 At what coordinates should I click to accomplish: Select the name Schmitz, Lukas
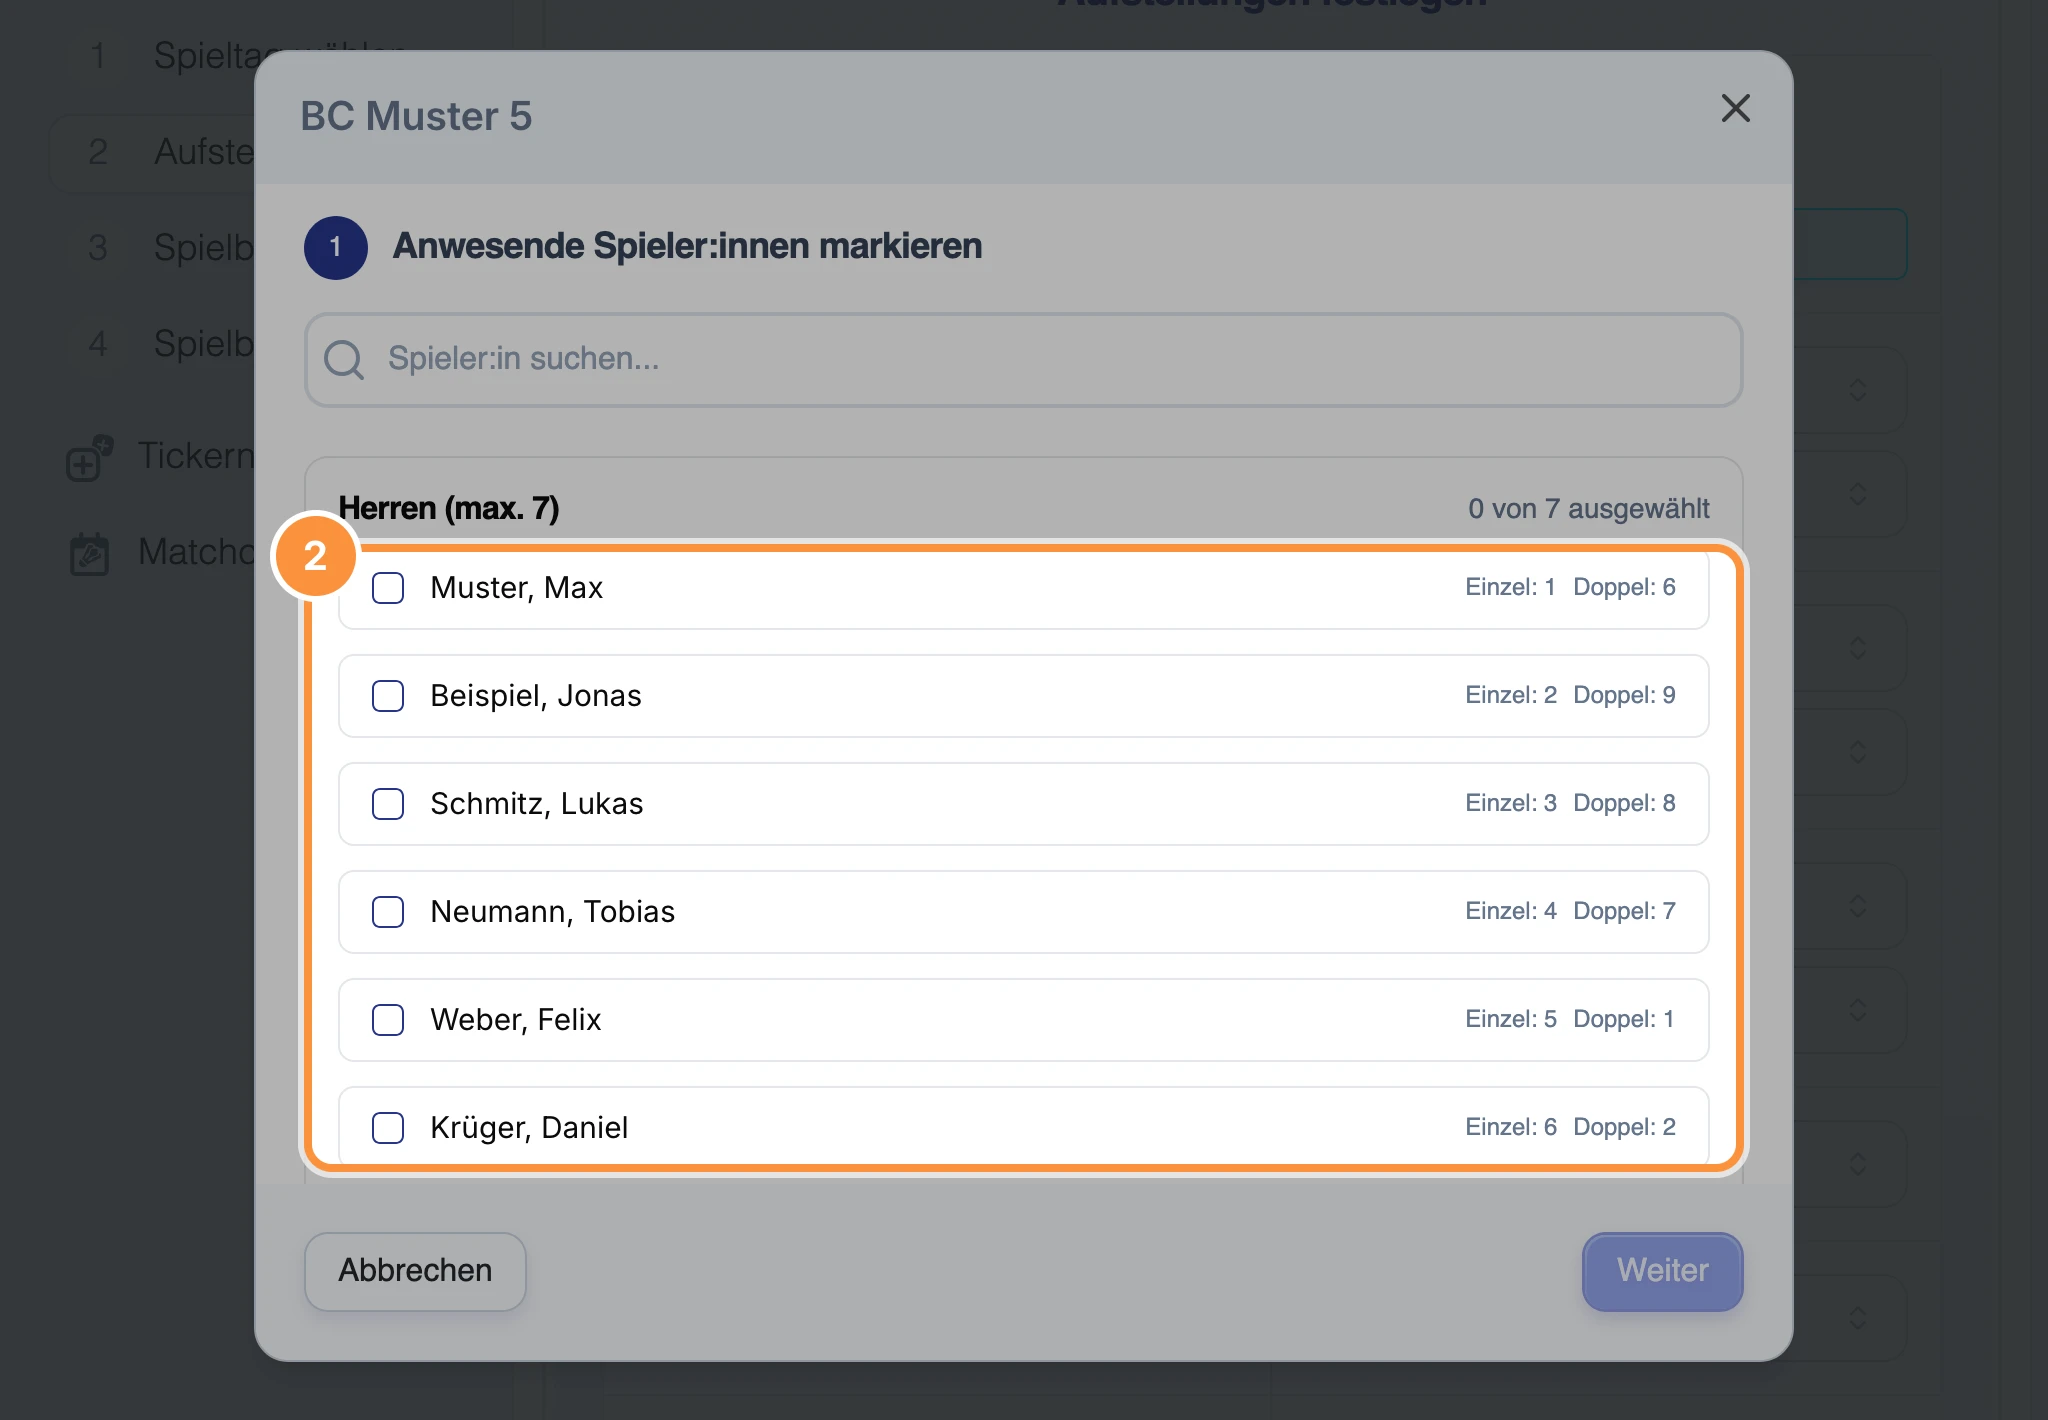537,804
